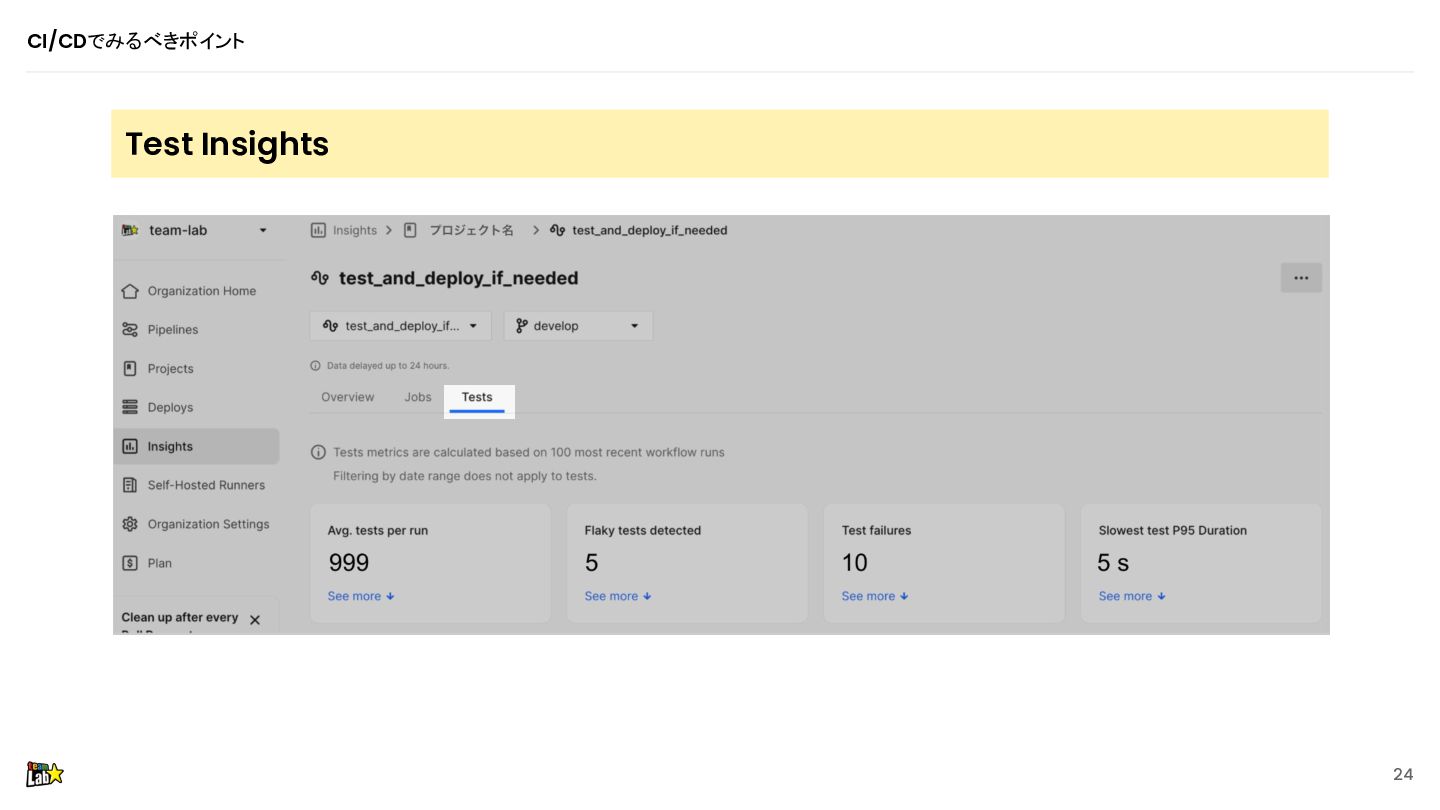Click the info icon beside Tests metrics note

click(318, 453)
